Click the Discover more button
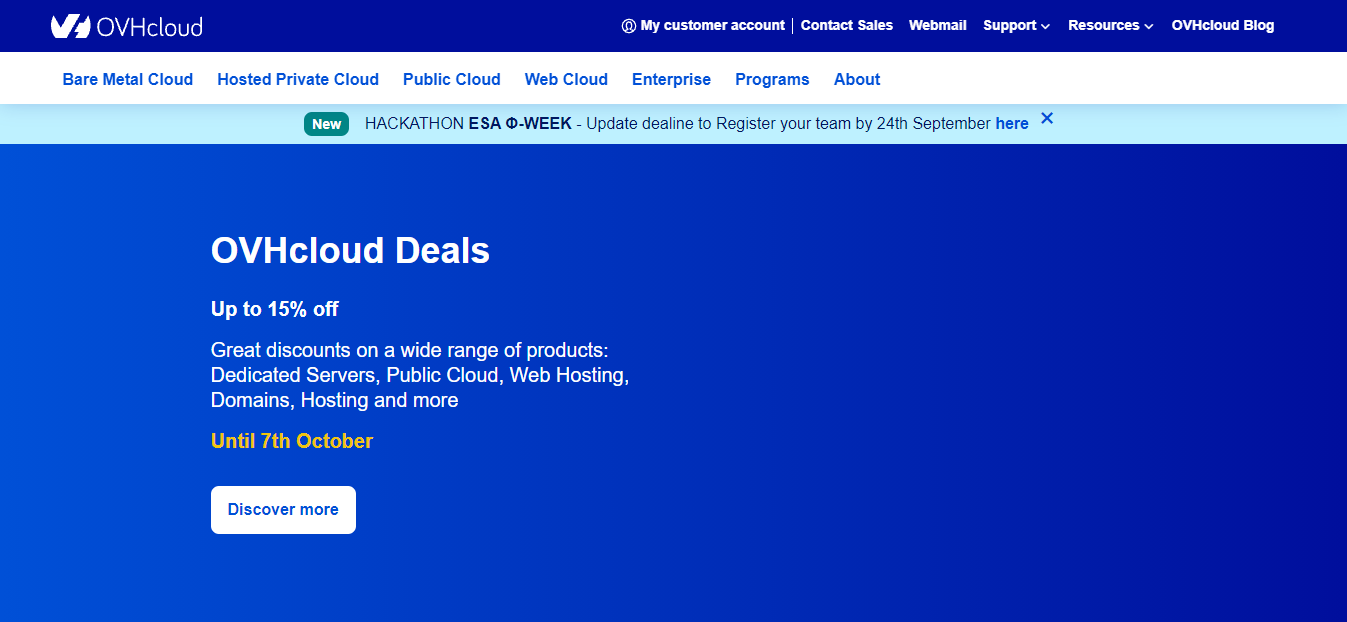 click(283, 510)
